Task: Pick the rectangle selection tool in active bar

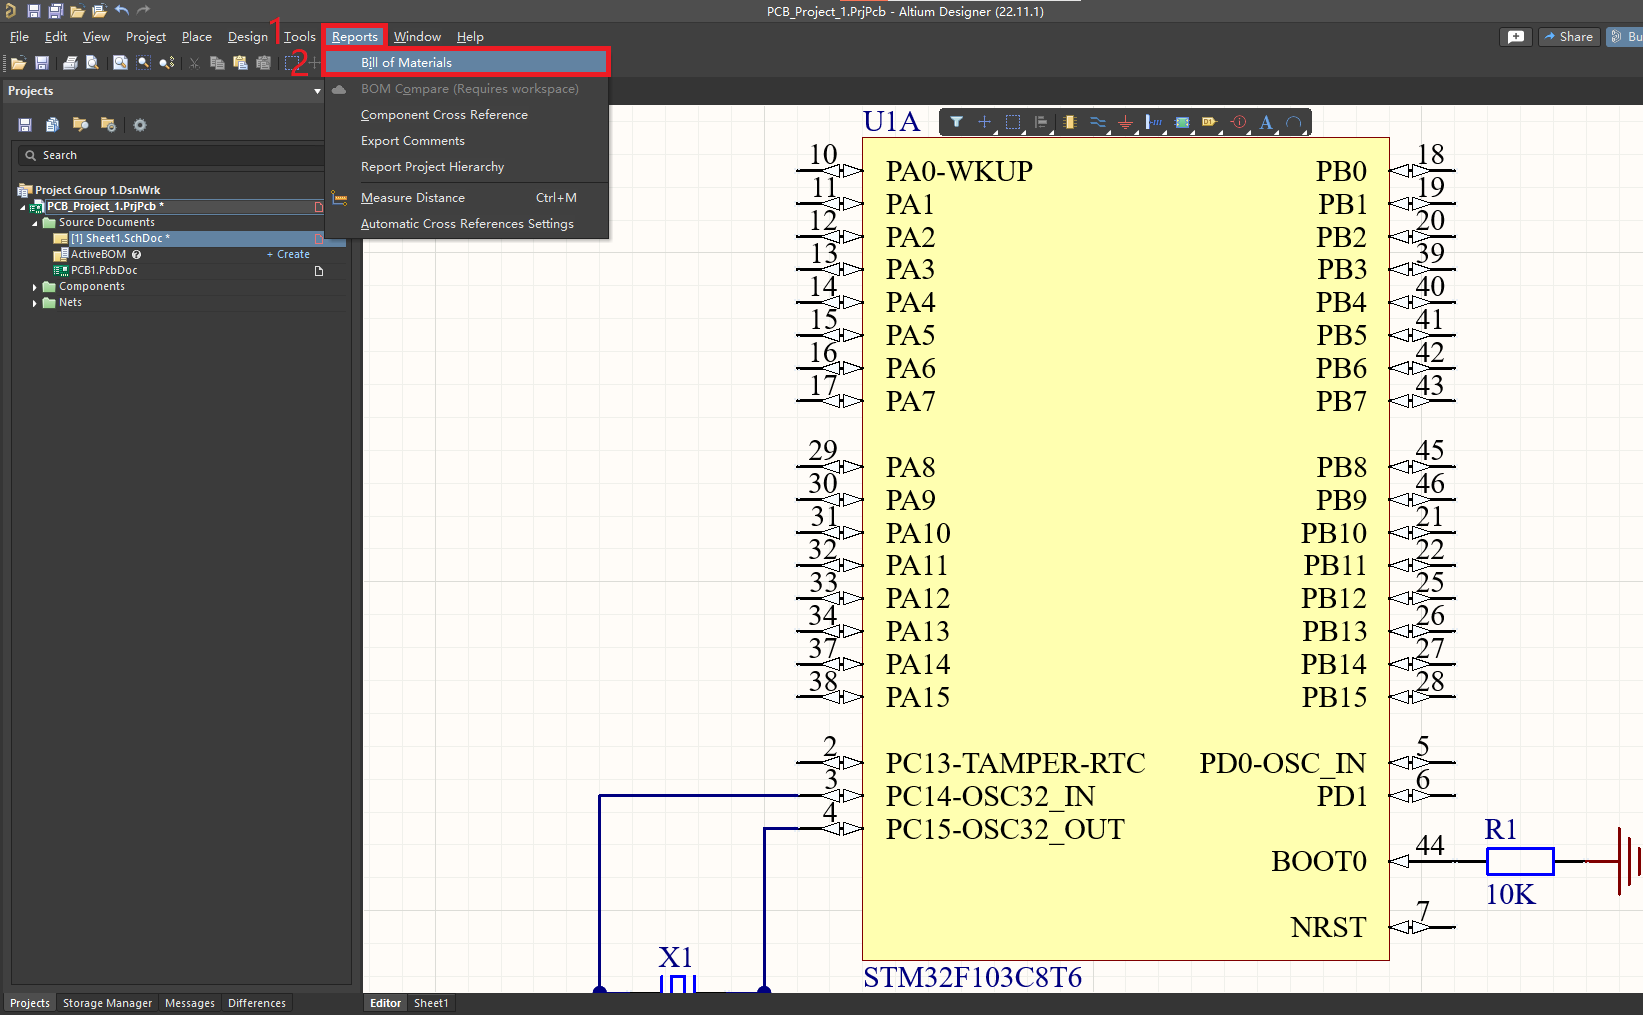Action: [x=1013, y=122]
